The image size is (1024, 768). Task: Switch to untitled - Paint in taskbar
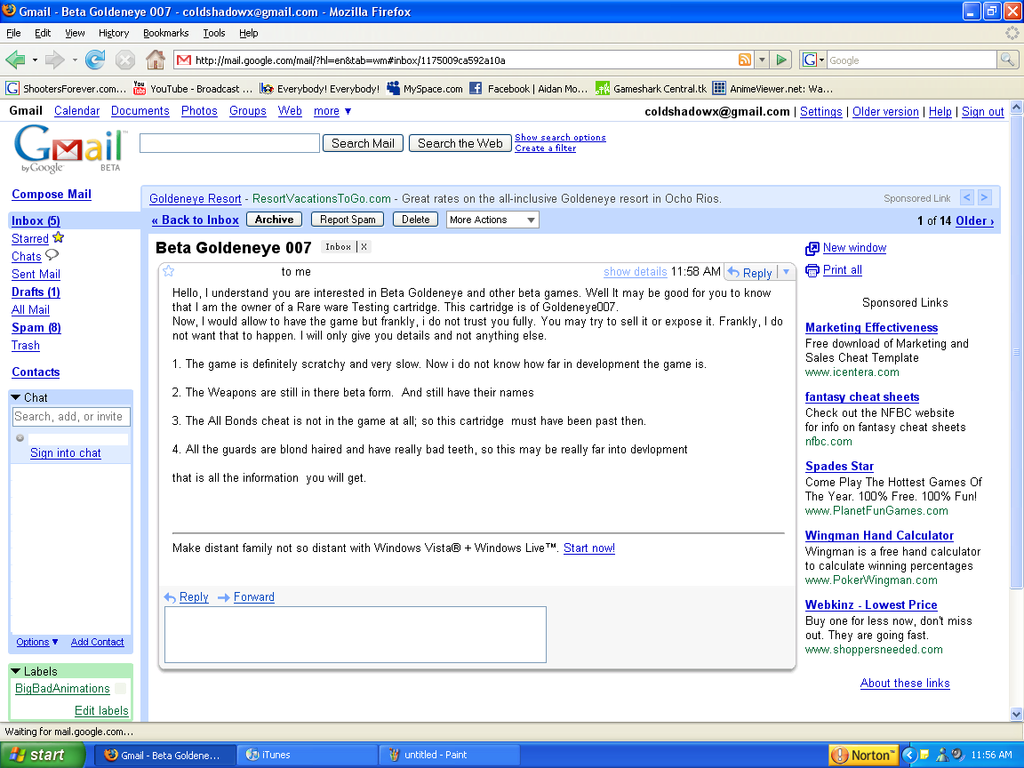point(449,755)
